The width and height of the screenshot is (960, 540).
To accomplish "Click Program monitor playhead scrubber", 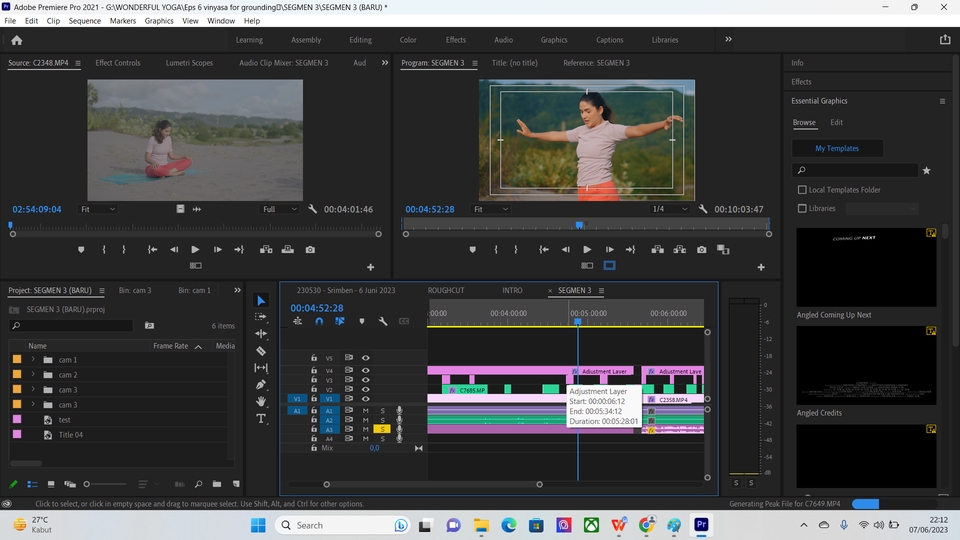I will (x=579, y=225).
